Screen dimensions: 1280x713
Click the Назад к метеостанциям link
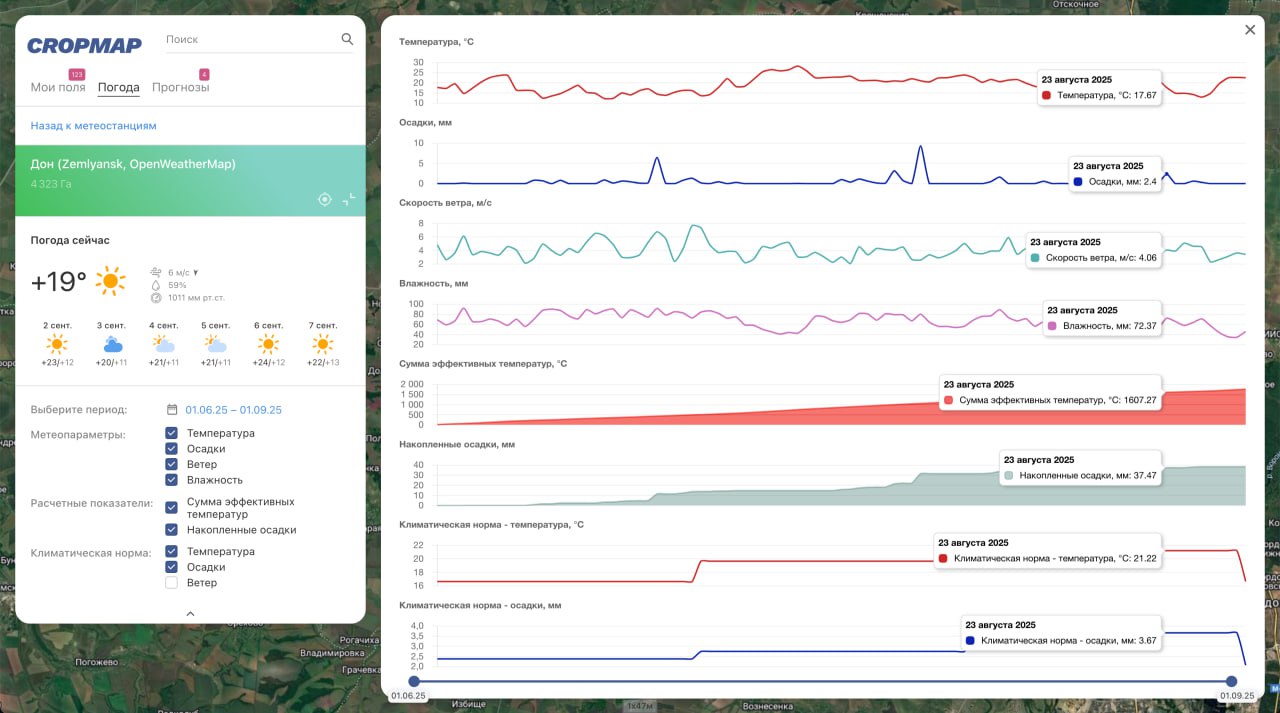(x=93, y=126)
